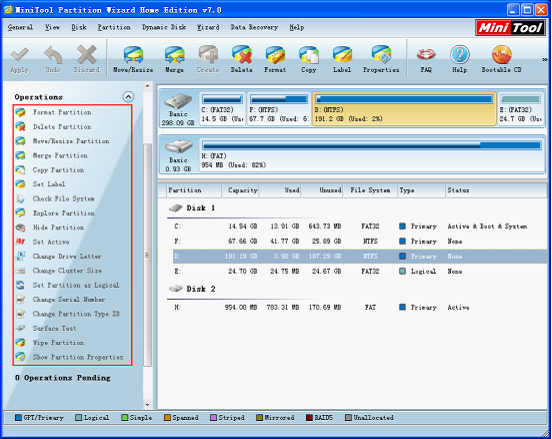
Task: Open the View menu
Action: click(x=52, y=27)
